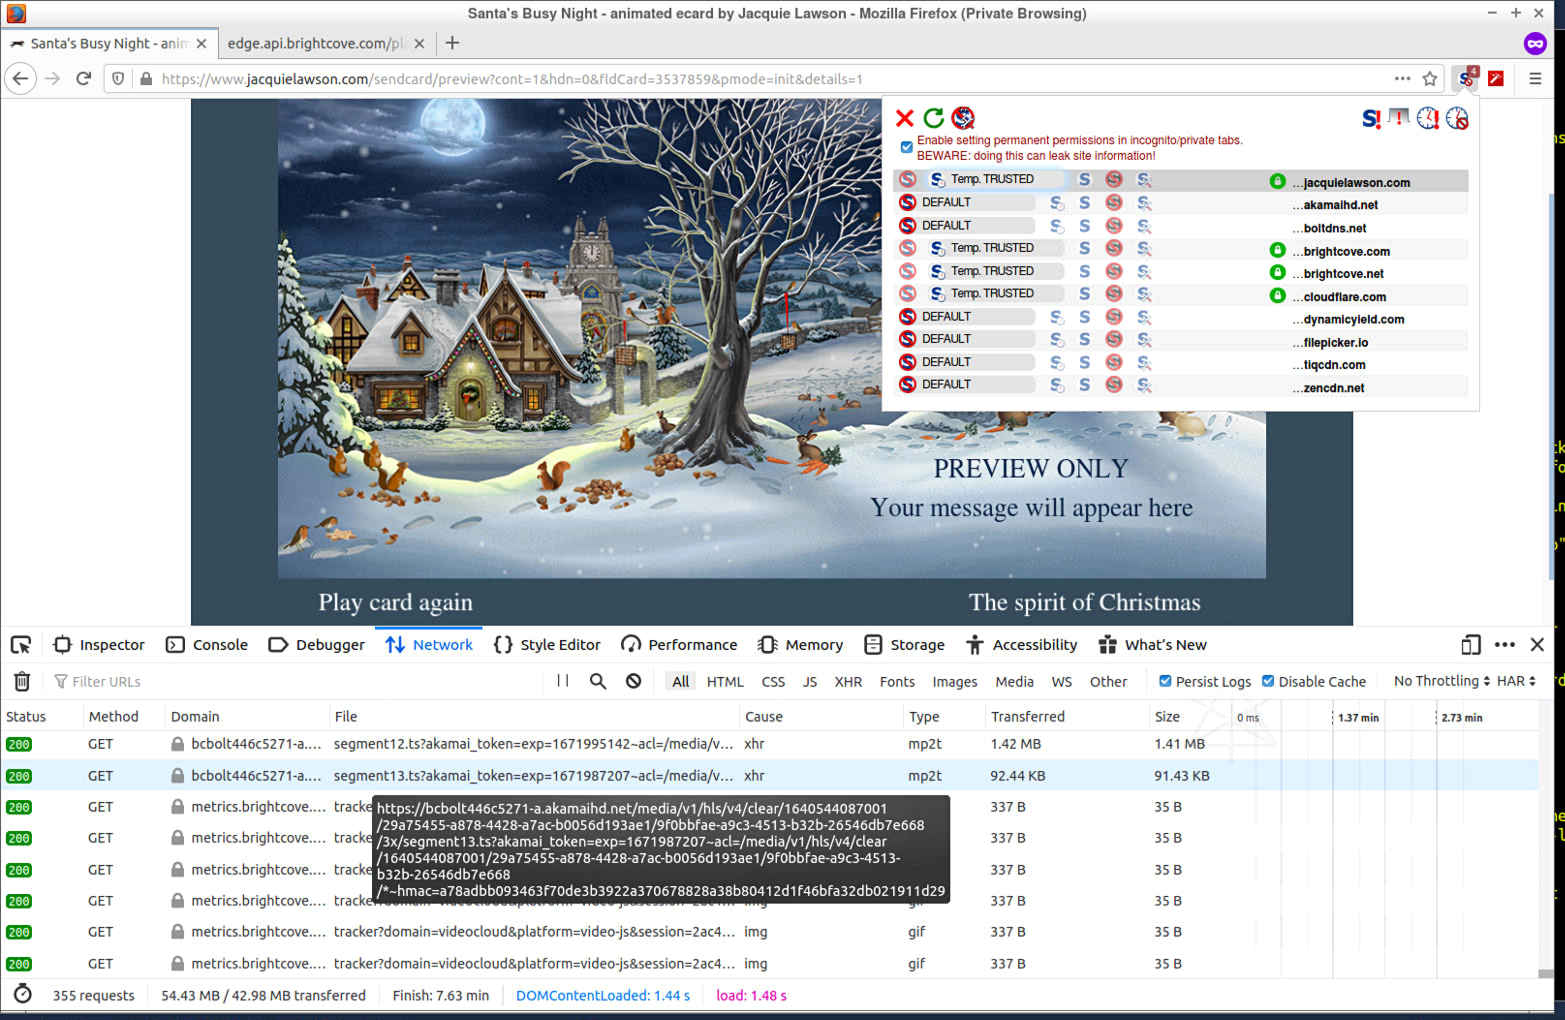Click the network search magnifier icon
This screenshot has width=1565, height=1020.
[598, 681]
